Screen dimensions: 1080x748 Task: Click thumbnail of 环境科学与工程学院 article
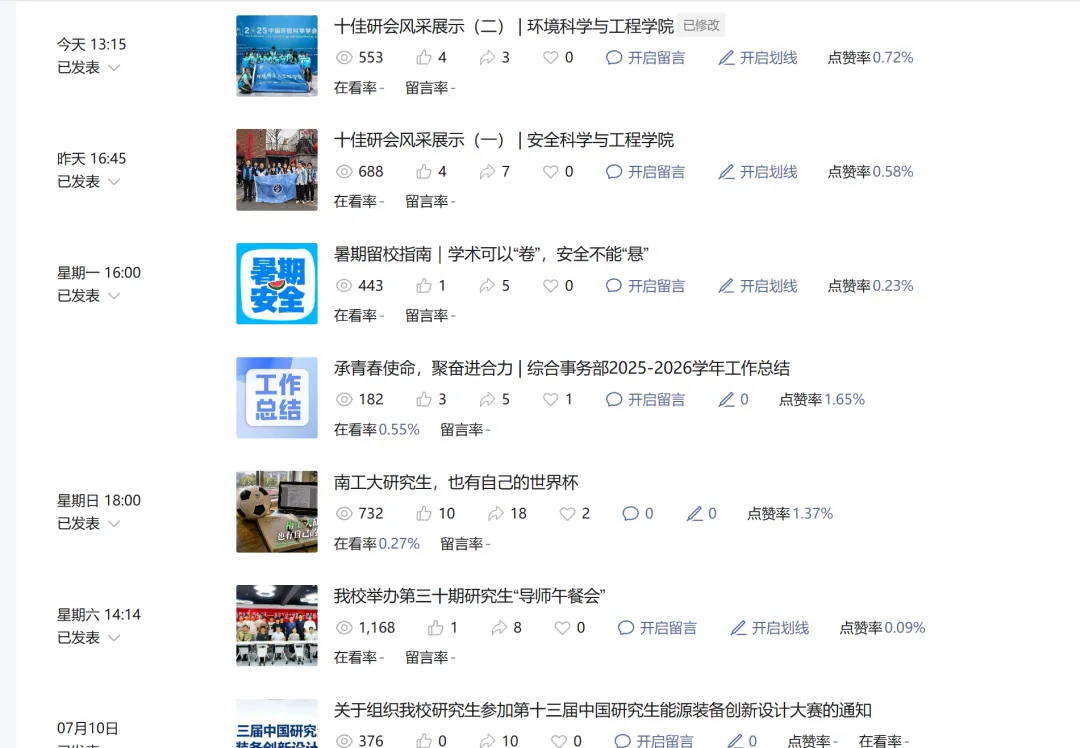(277, 56)
